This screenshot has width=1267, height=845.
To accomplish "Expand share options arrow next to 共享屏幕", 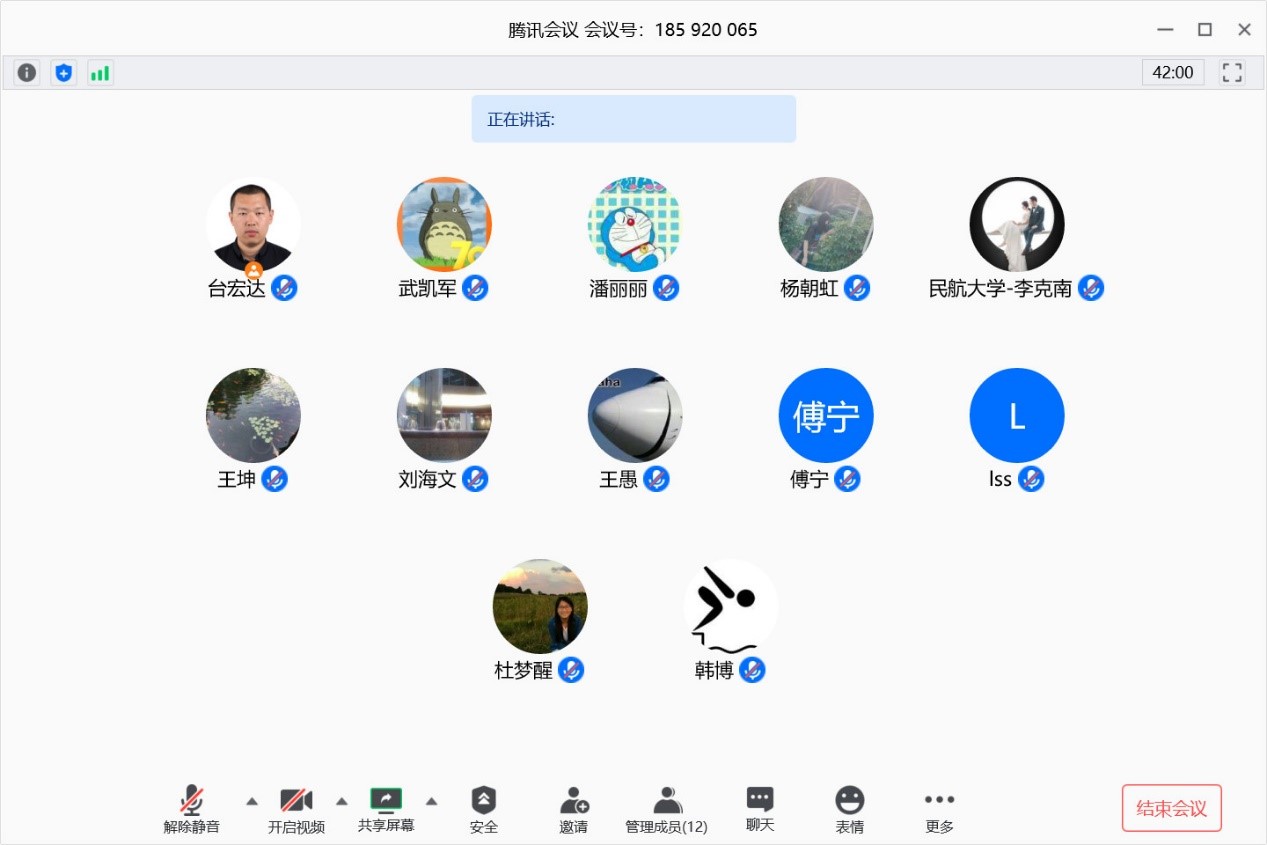I will point(432,801).
